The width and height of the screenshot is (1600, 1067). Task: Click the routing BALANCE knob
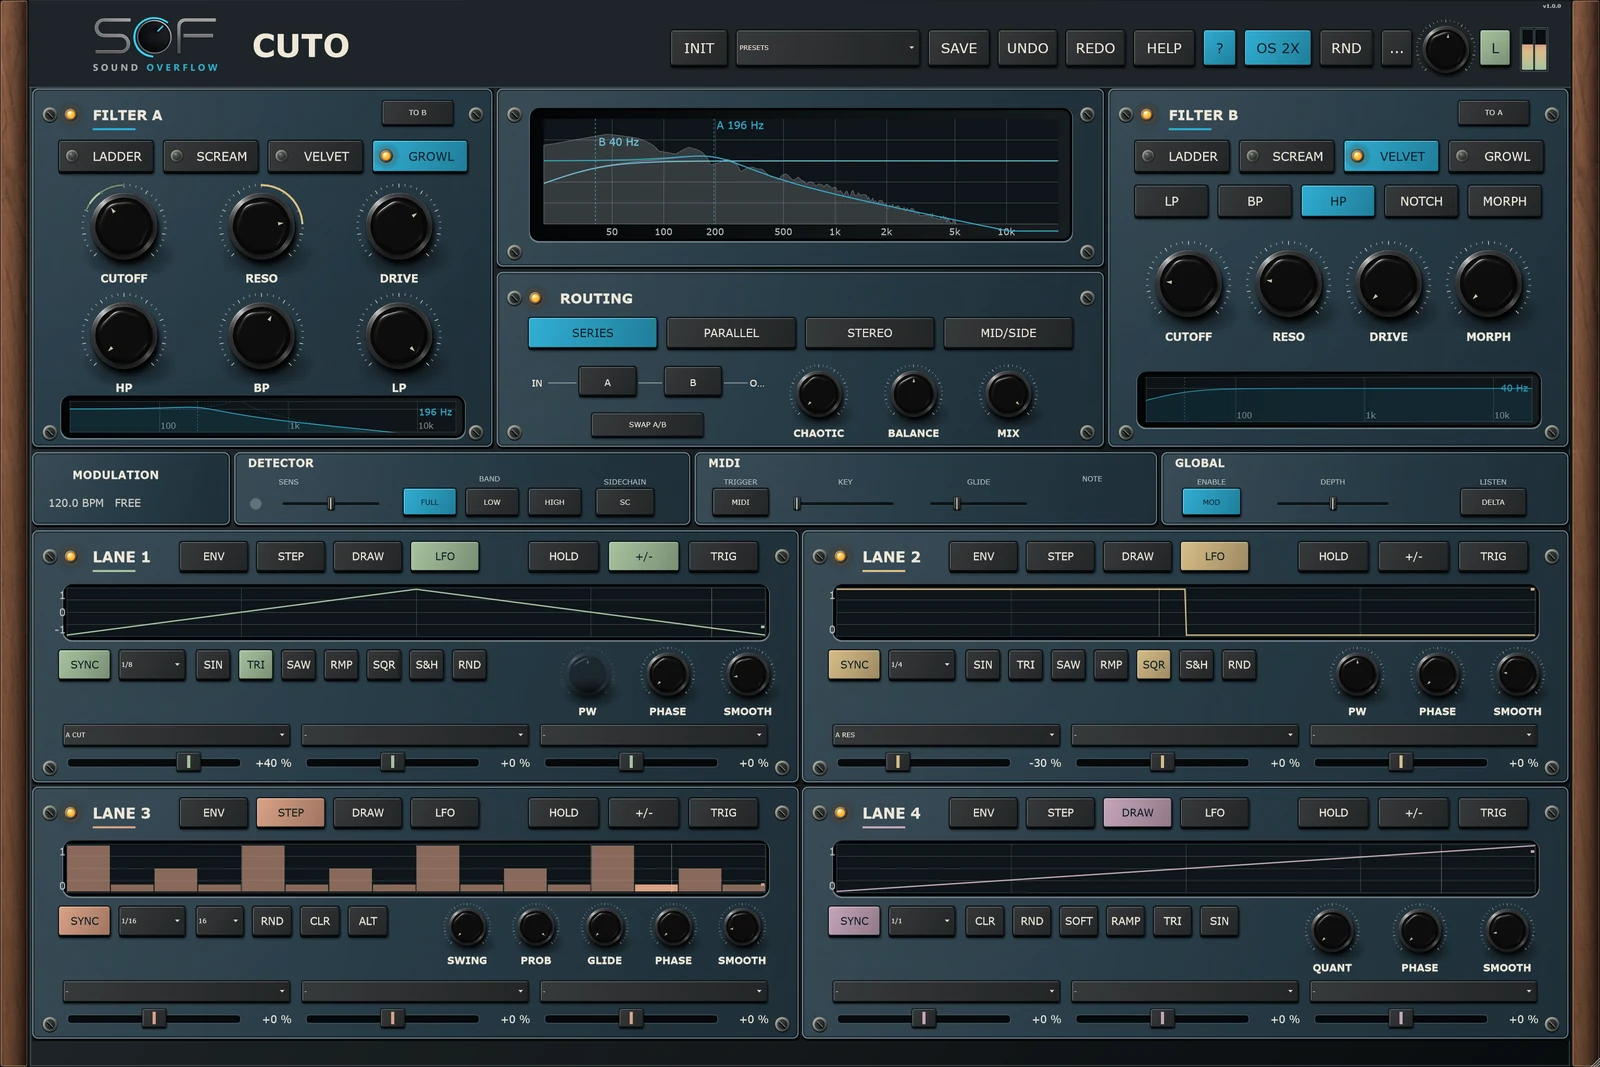(913, 394)
